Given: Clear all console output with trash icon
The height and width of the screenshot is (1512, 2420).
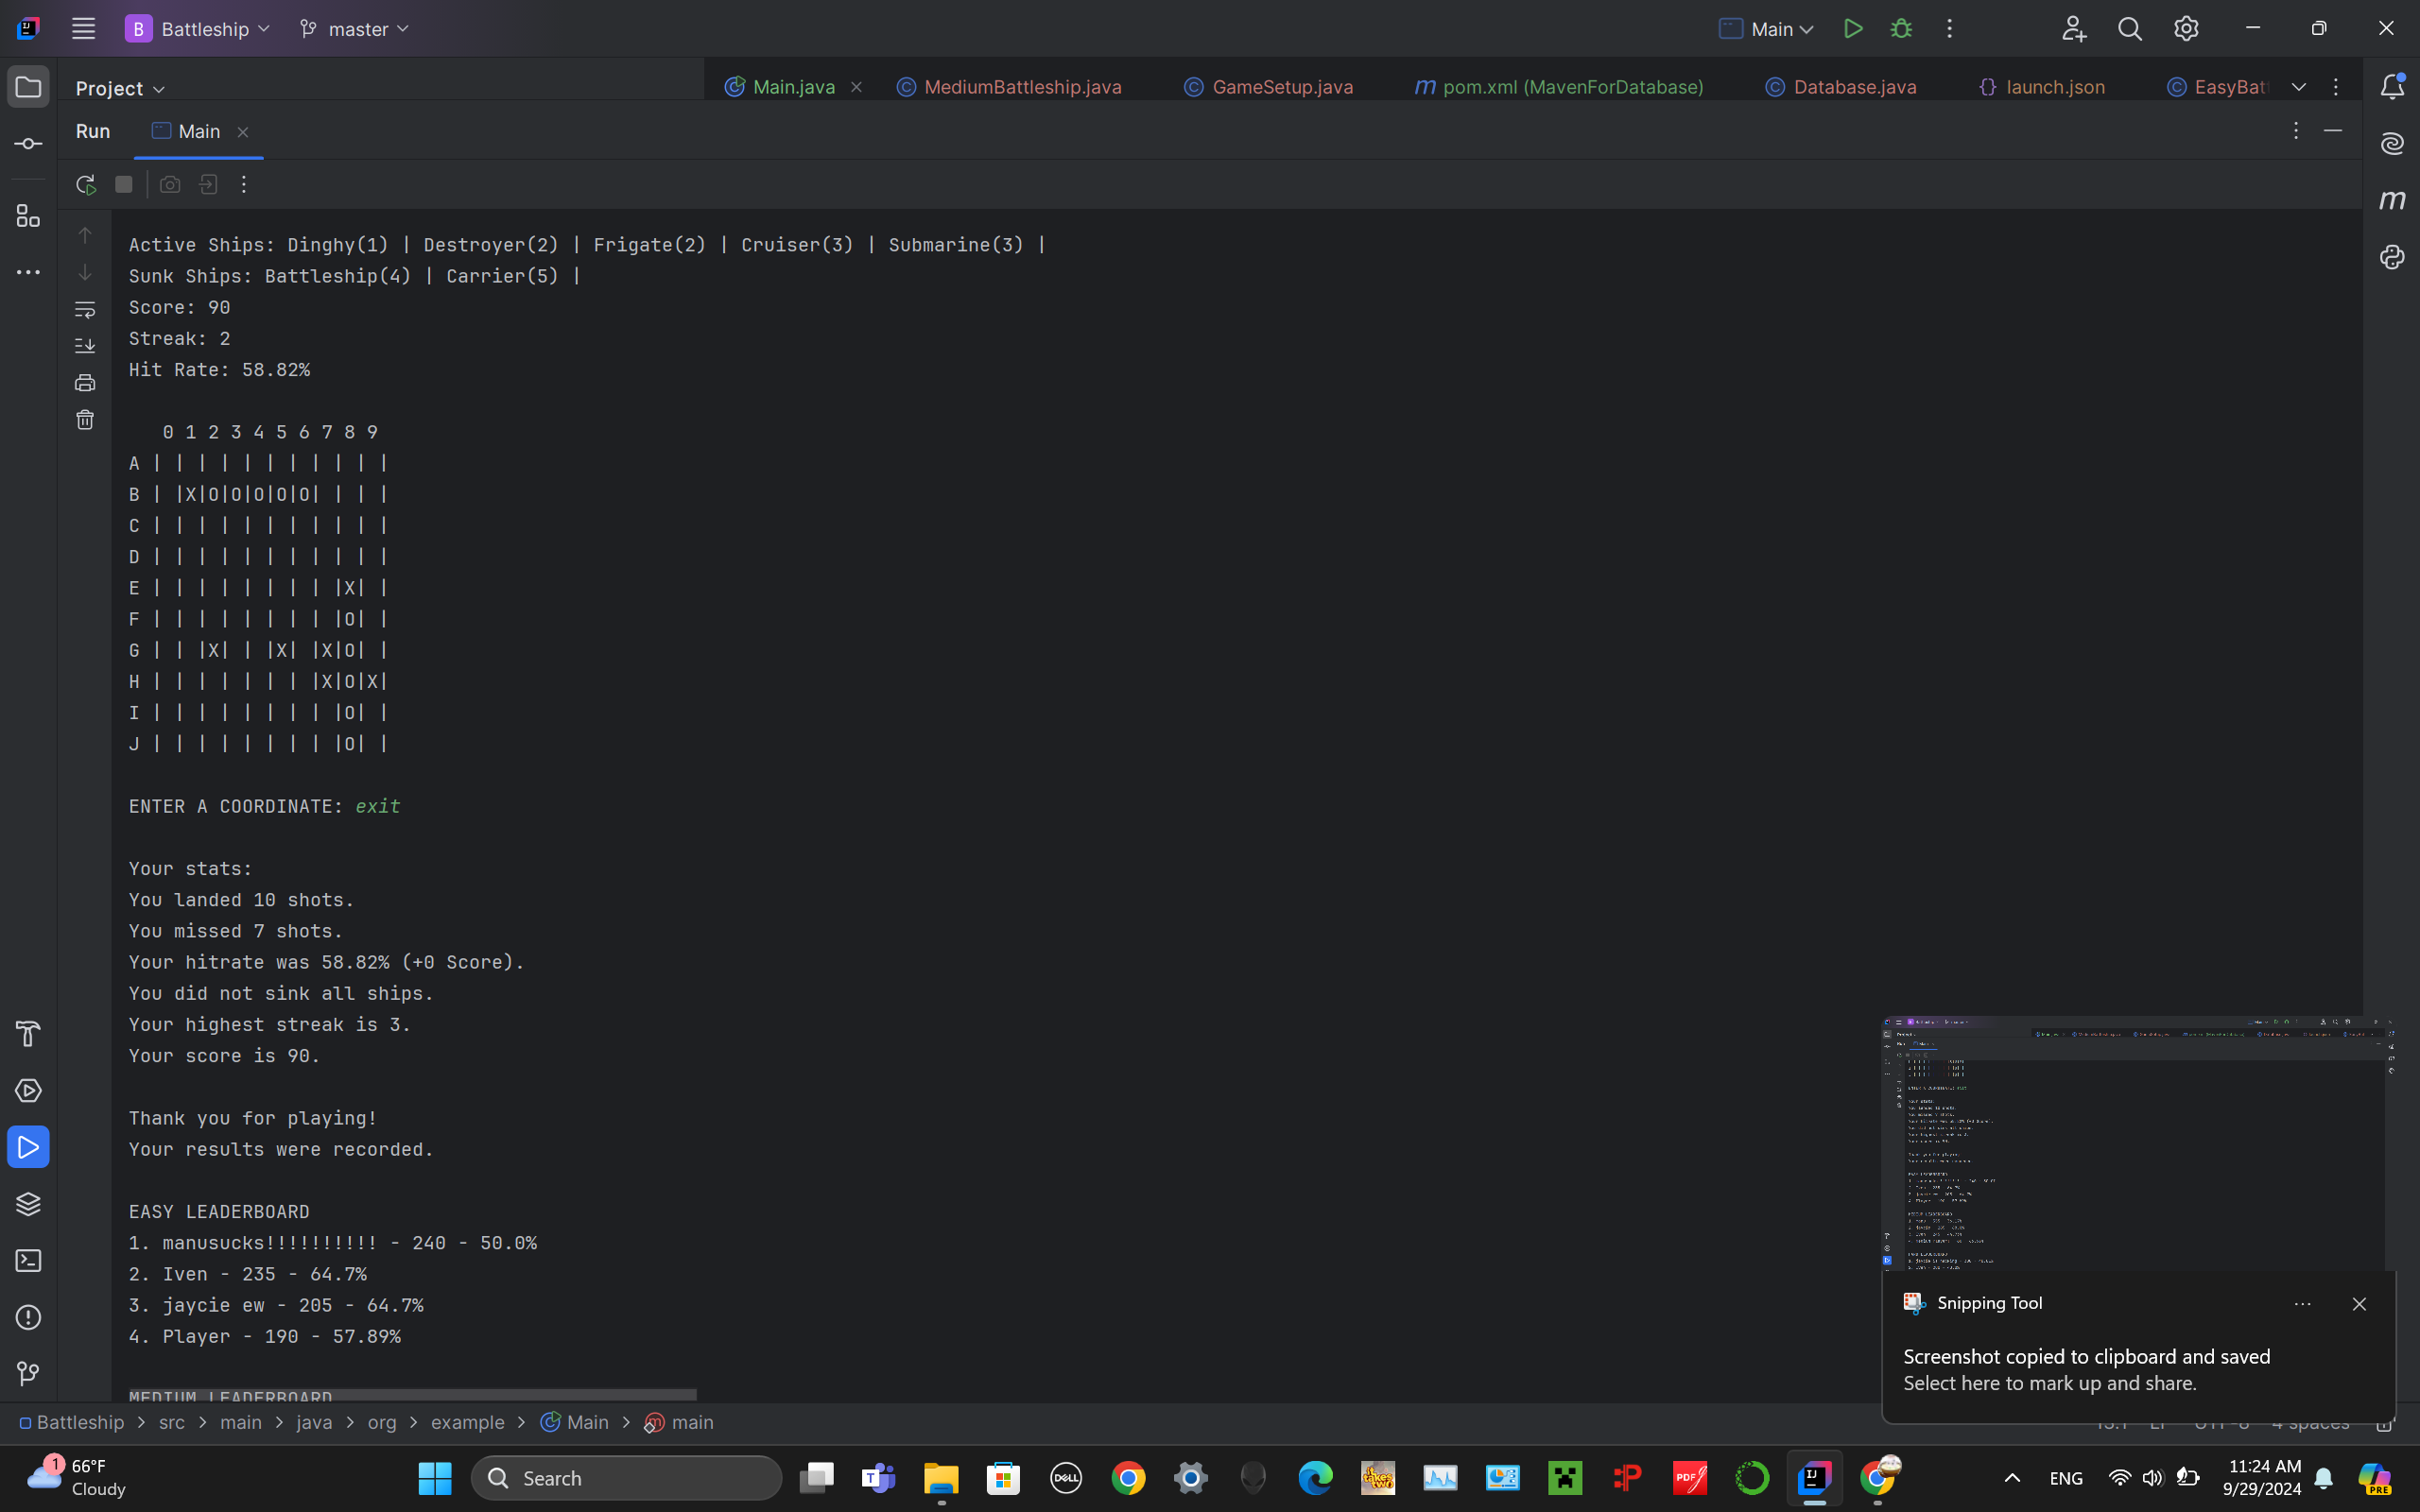Looking at the screenshot, I should [x=85, y=420].
